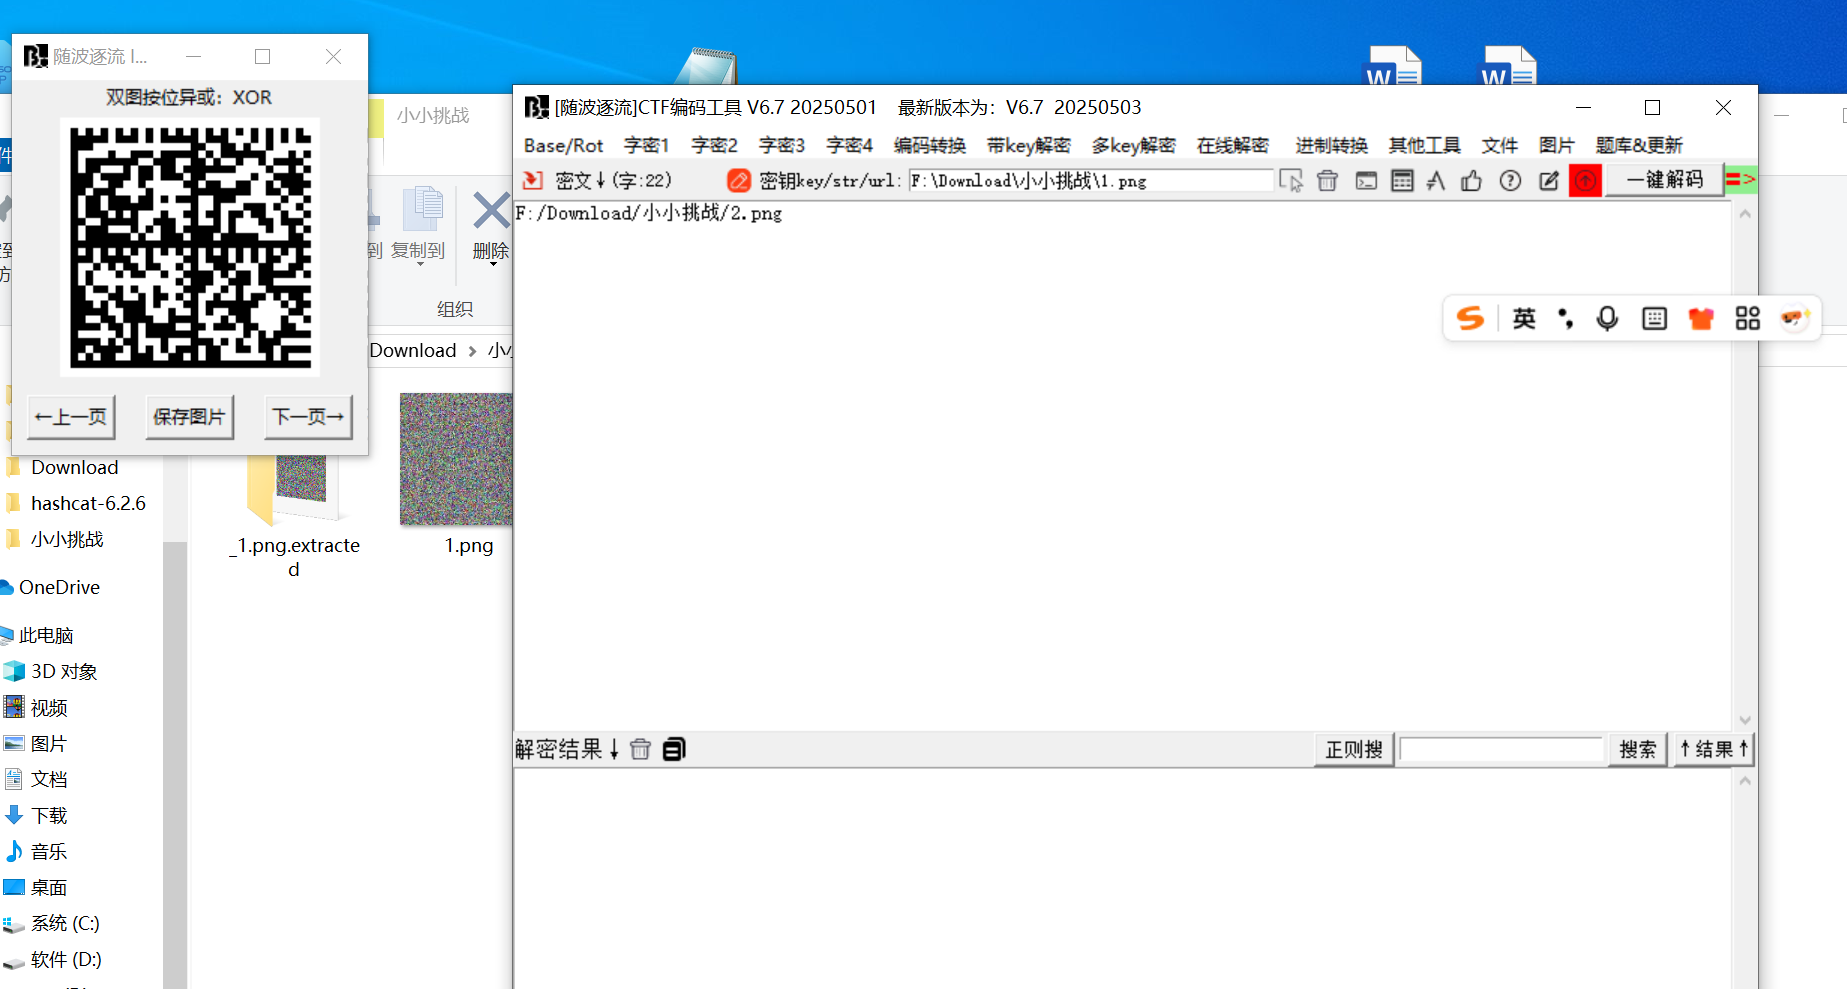Clear results with trash icon beside 解密结果

pos(641,749)
